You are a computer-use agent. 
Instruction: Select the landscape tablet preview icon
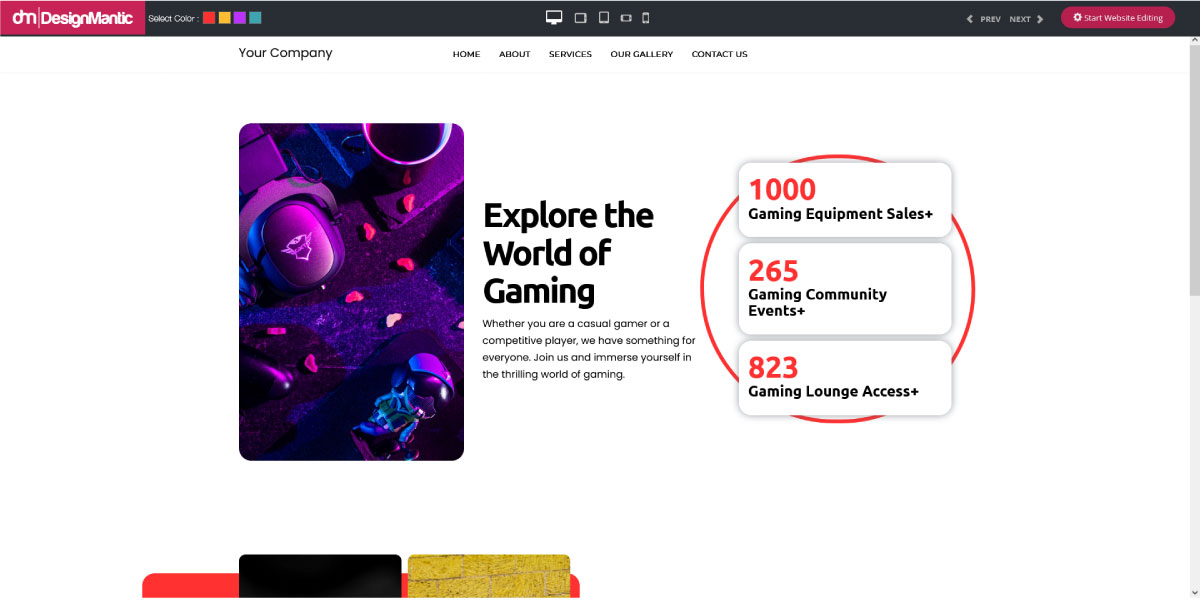click(x=580, y=18)
